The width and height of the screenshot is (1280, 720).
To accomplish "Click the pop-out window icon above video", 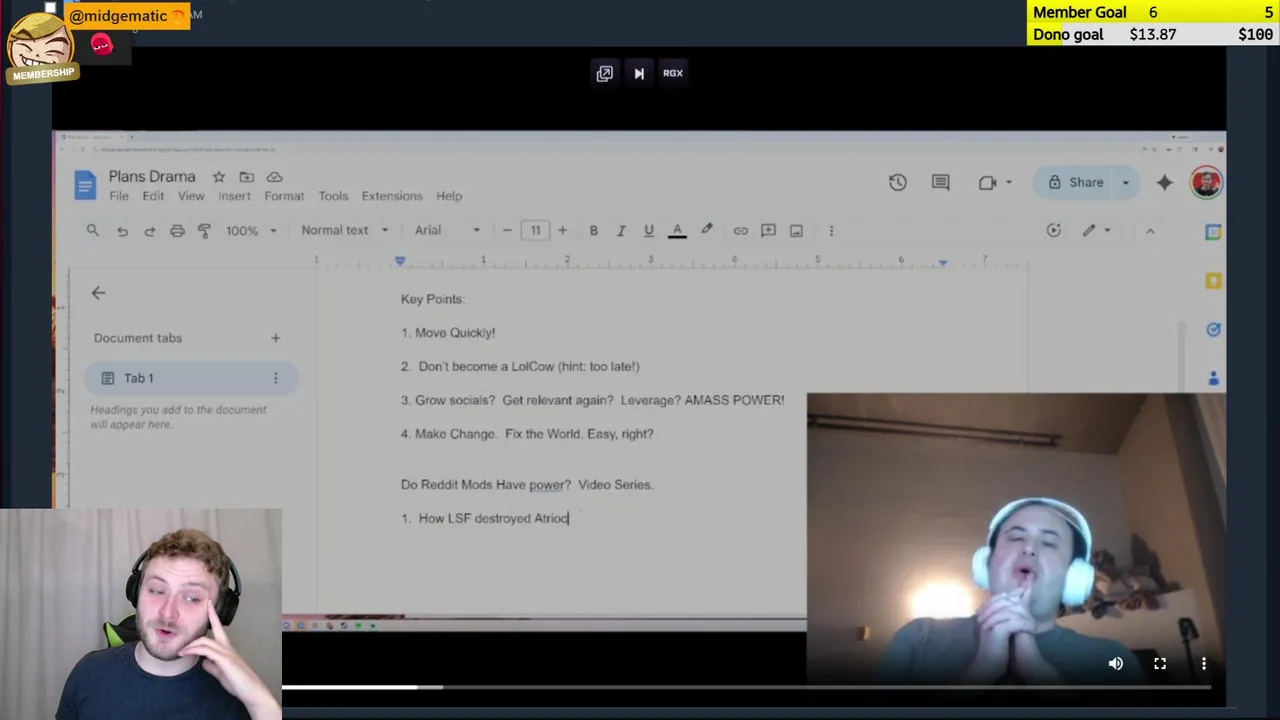I will coord(604,73).
